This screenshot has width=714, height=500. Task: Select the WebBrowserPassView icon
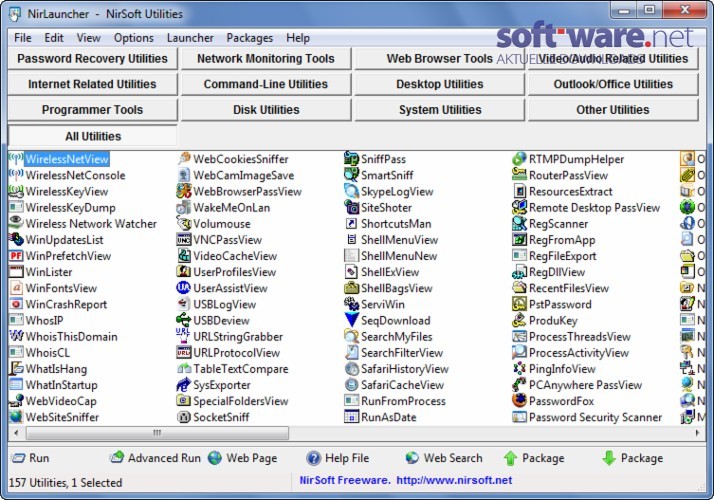point(184,191)
